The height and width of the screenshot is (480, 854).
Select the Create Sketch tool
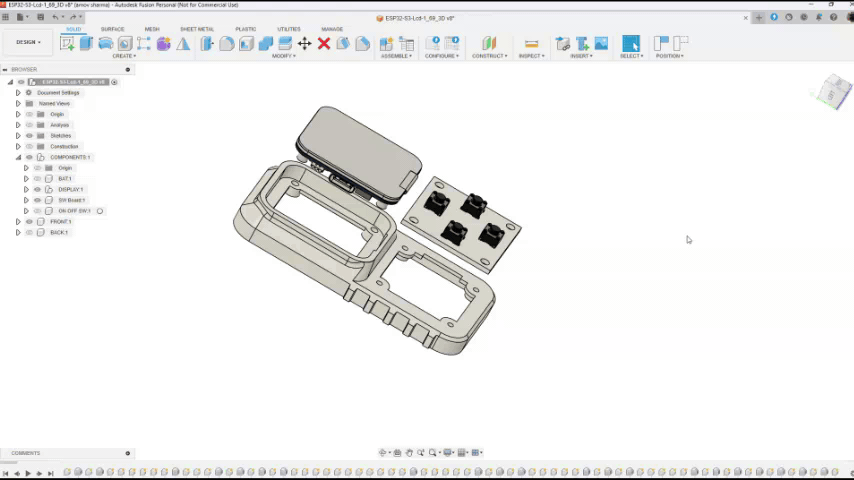pyautogui.click(x=67, y=44)
